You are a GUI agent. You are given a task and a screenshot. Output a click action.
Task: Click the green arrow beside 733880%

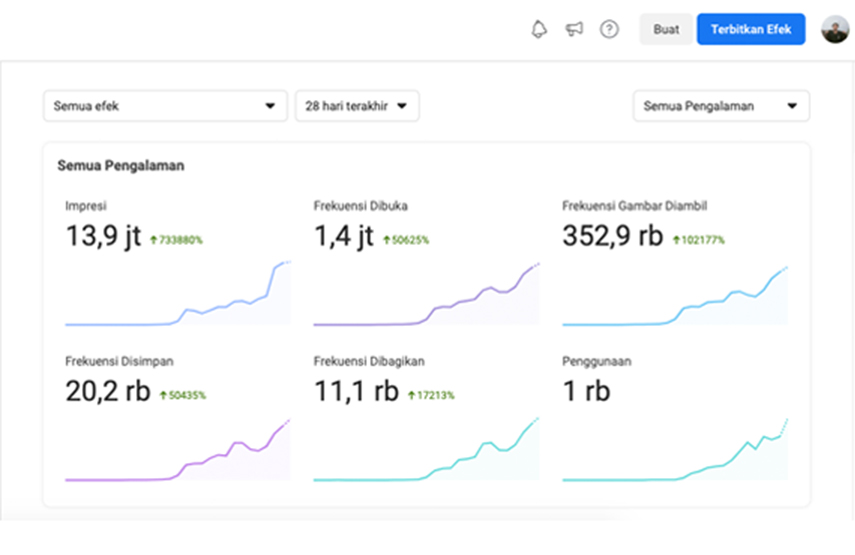(x=153, y=240)
